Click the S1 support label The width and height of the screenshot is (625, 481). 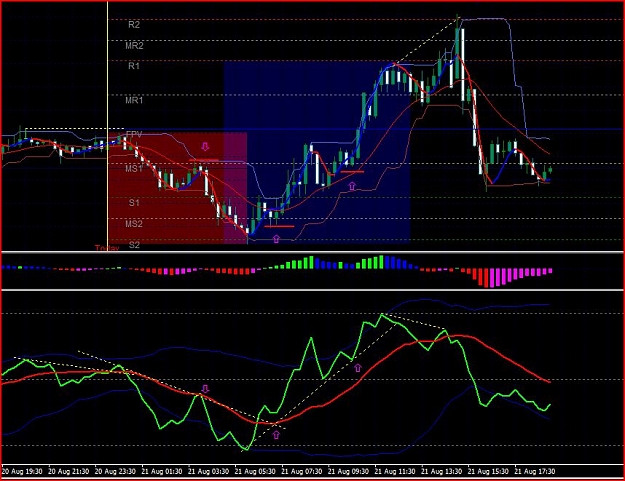coord(134,203)
